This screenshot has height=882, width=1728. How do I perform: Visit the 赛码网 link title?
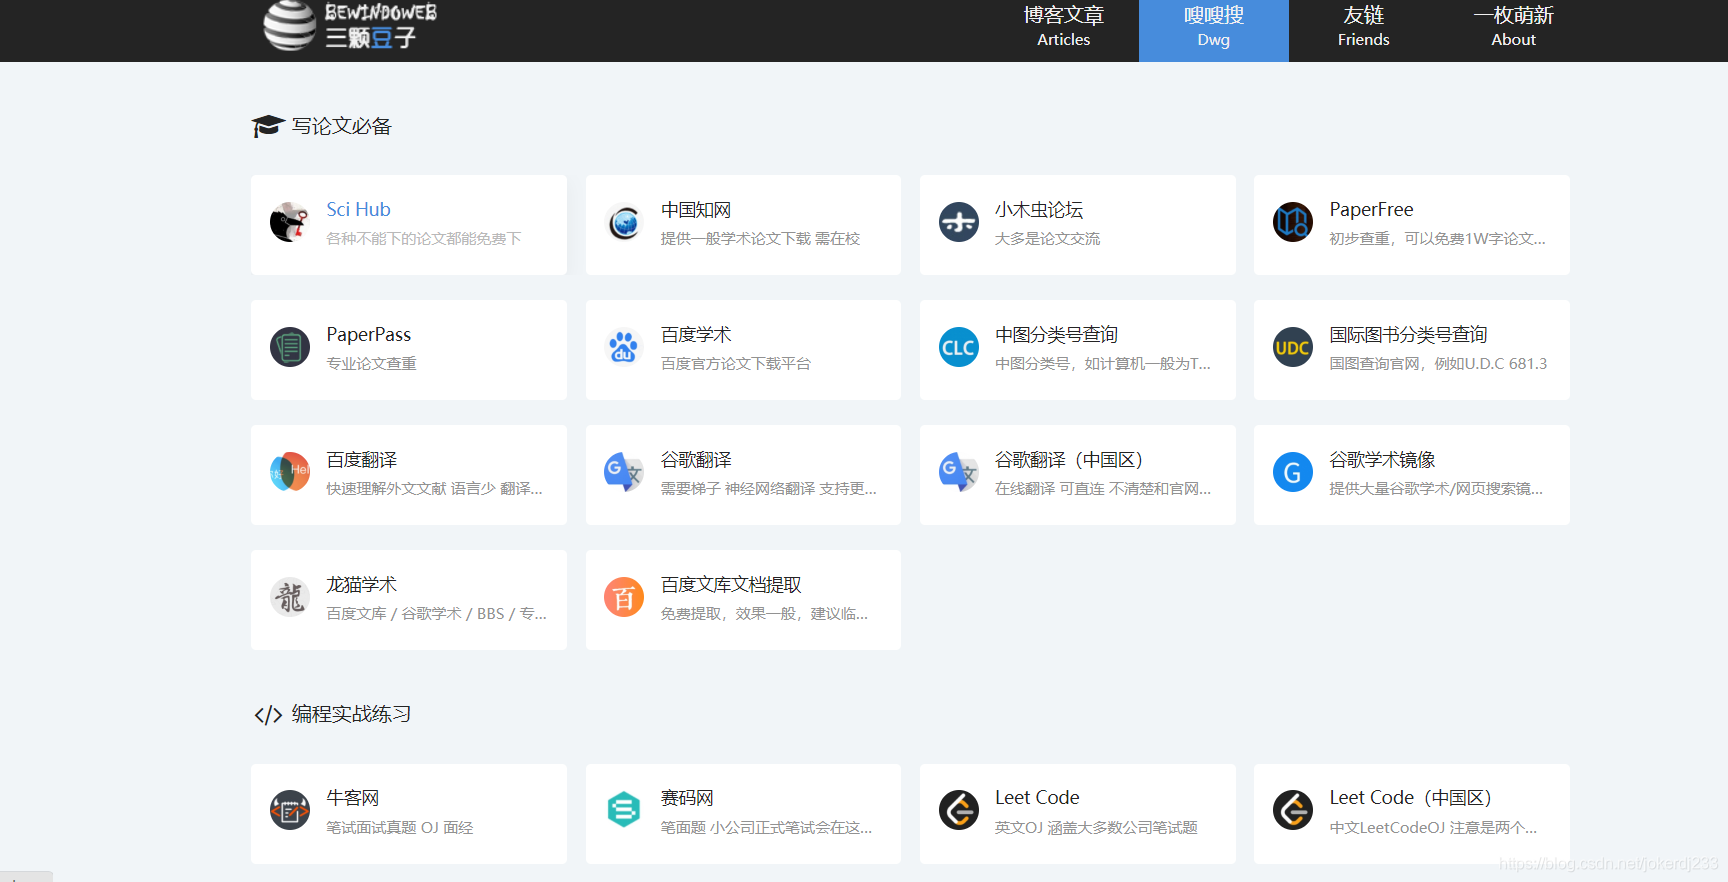[687, 798]
